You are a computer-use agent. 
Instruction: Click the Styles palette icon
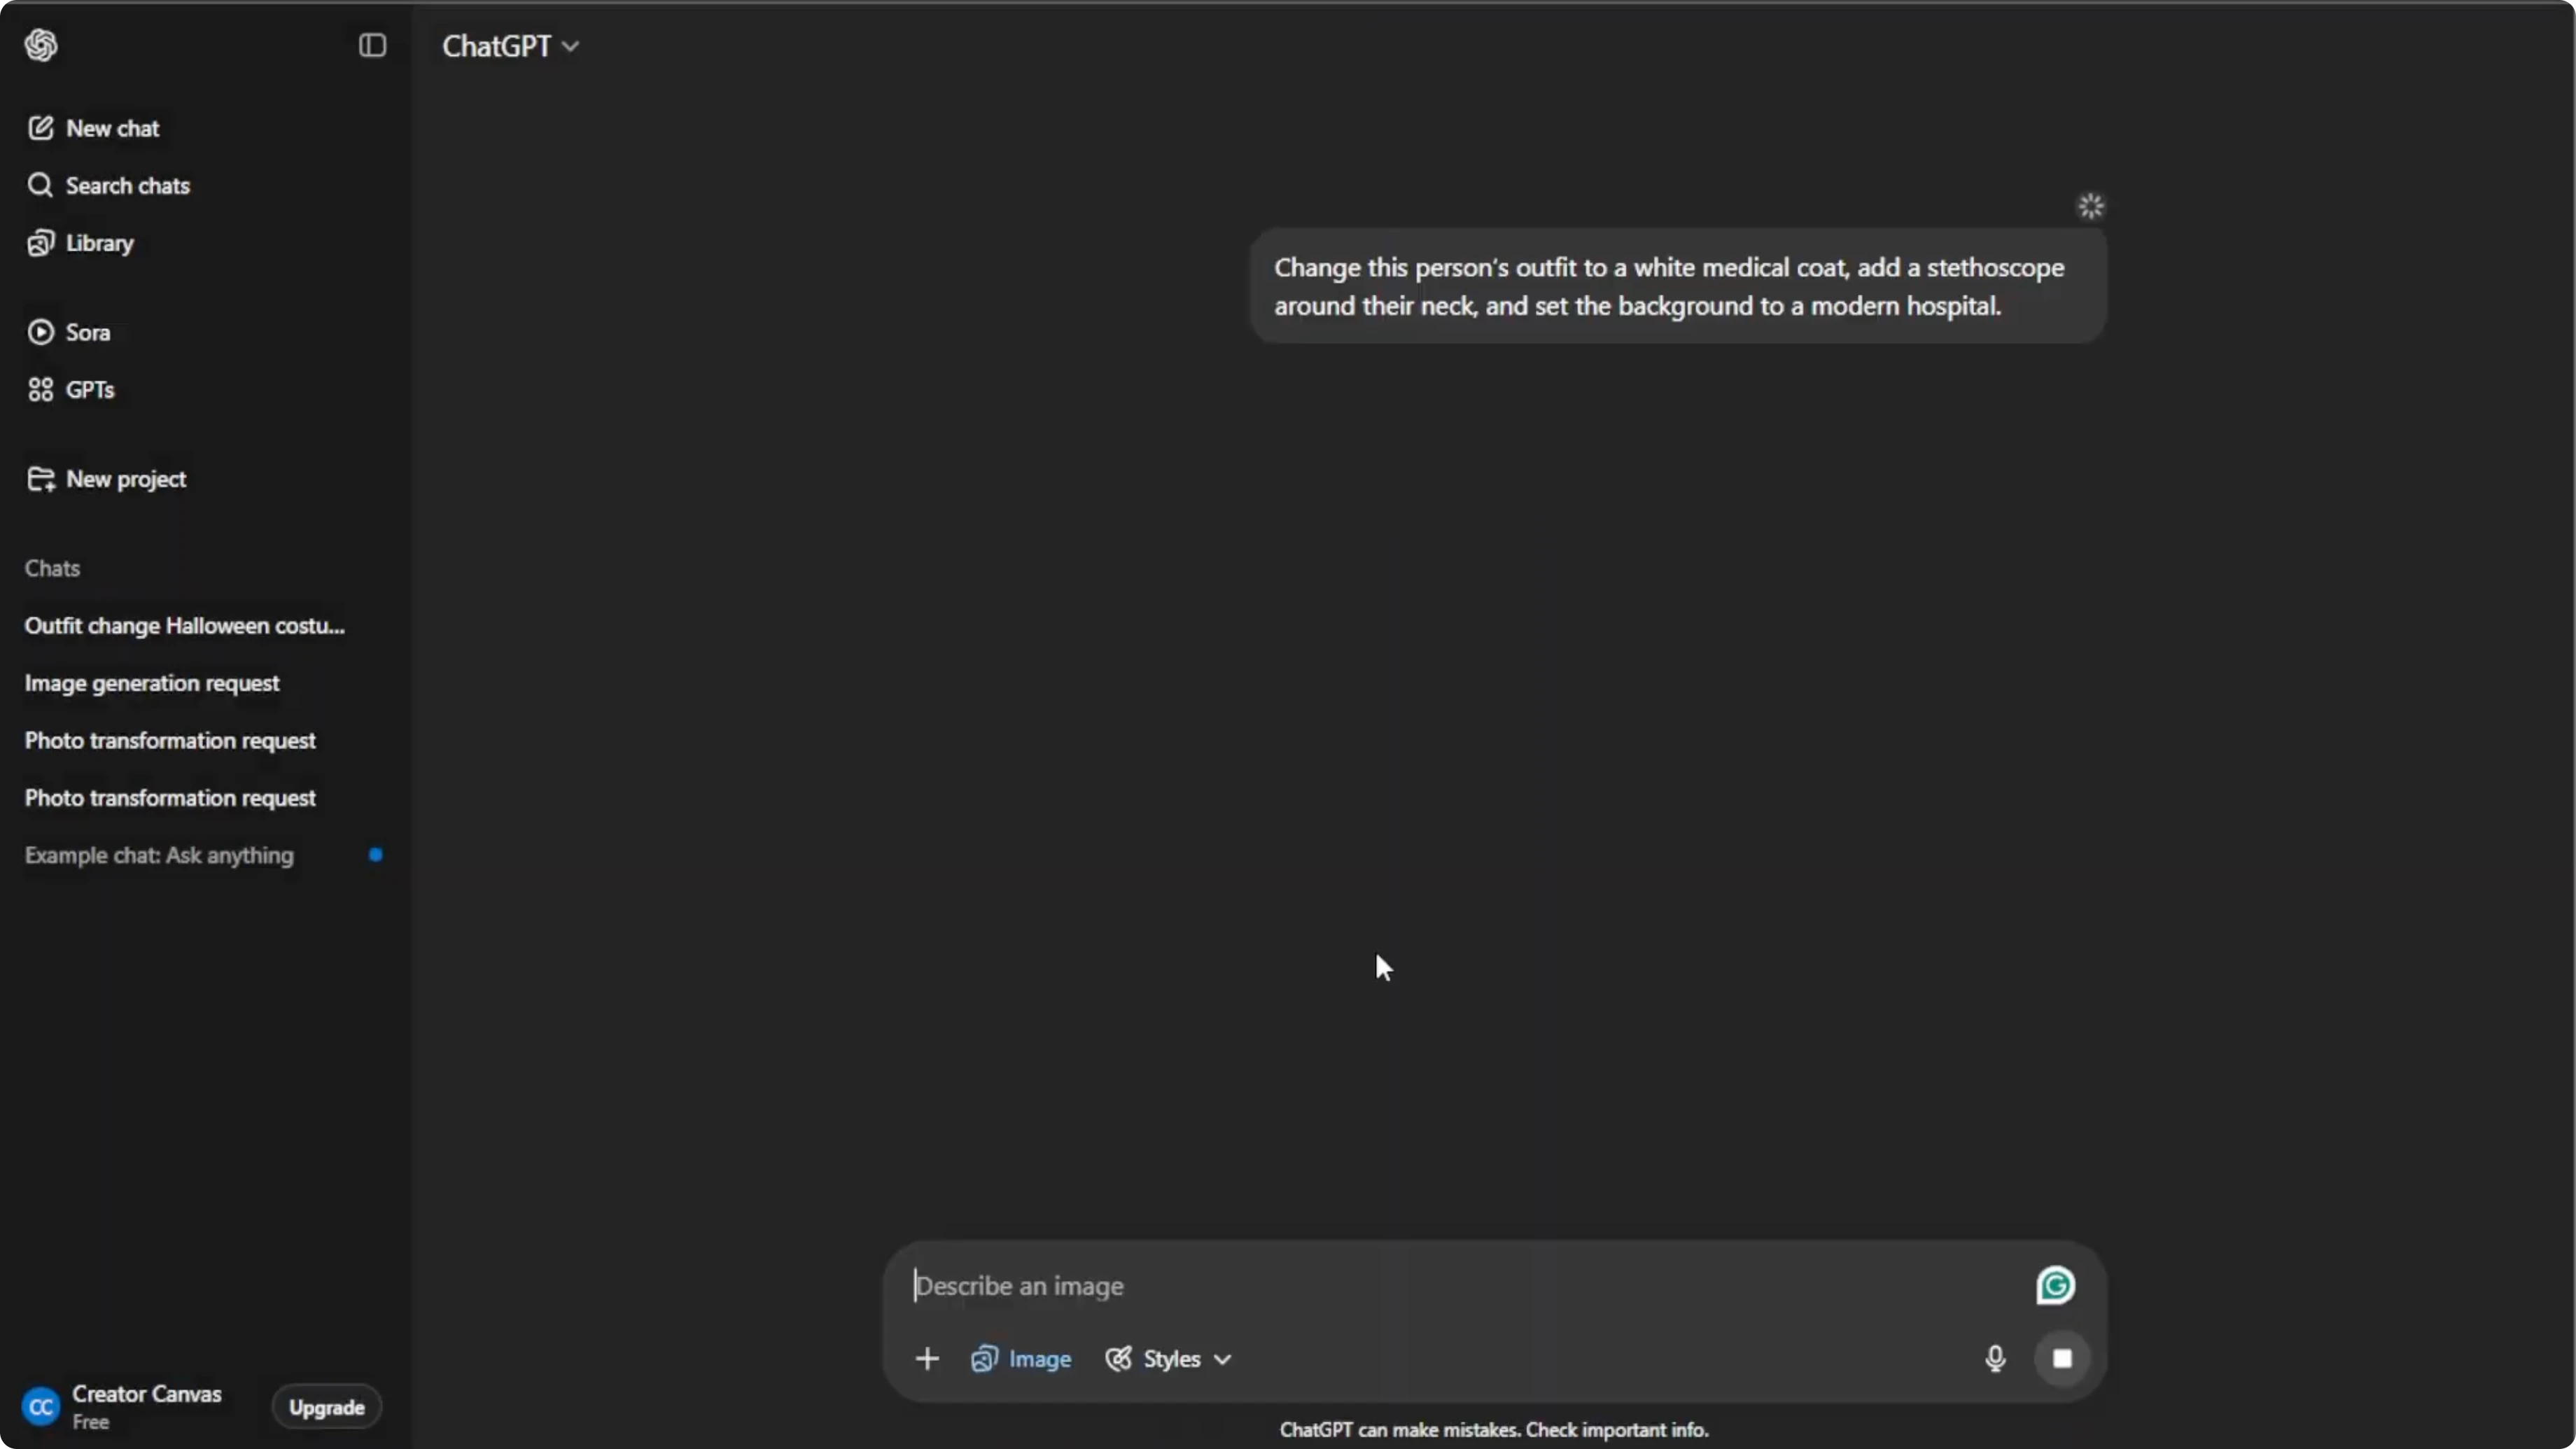click(1118, 1359)
